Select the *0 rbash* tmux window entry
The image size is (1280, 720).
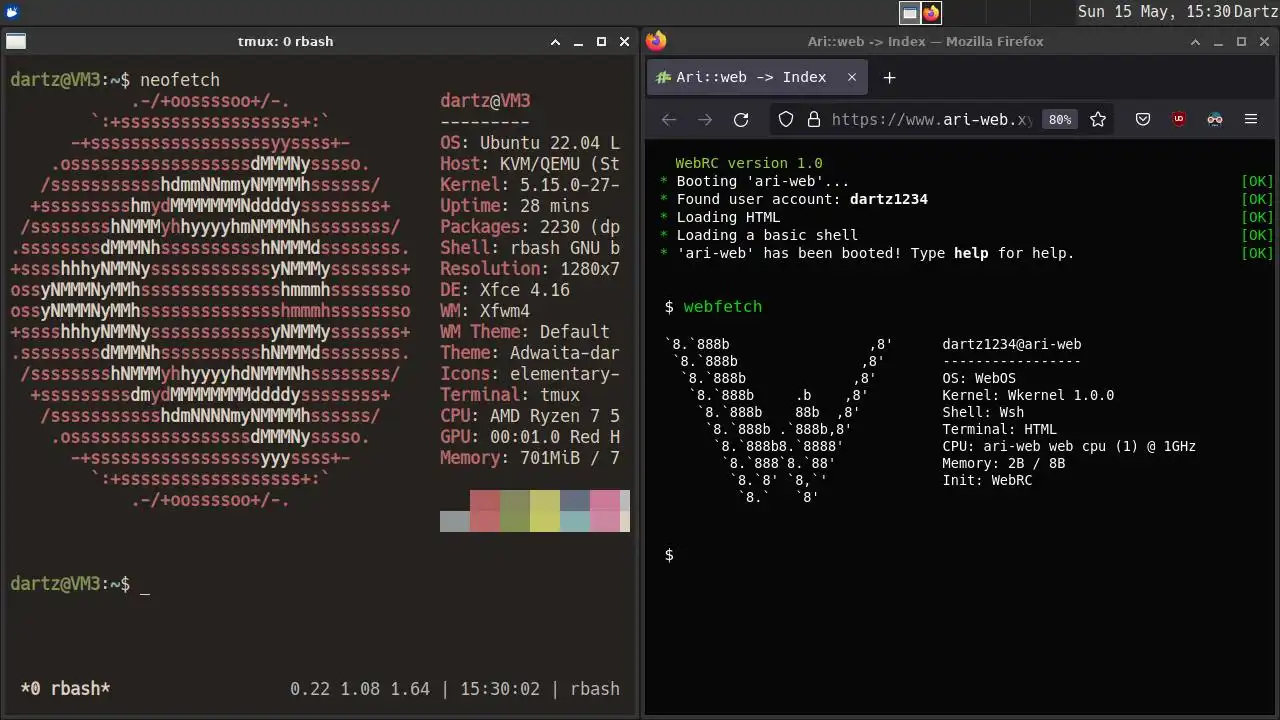tap(65, 688)
